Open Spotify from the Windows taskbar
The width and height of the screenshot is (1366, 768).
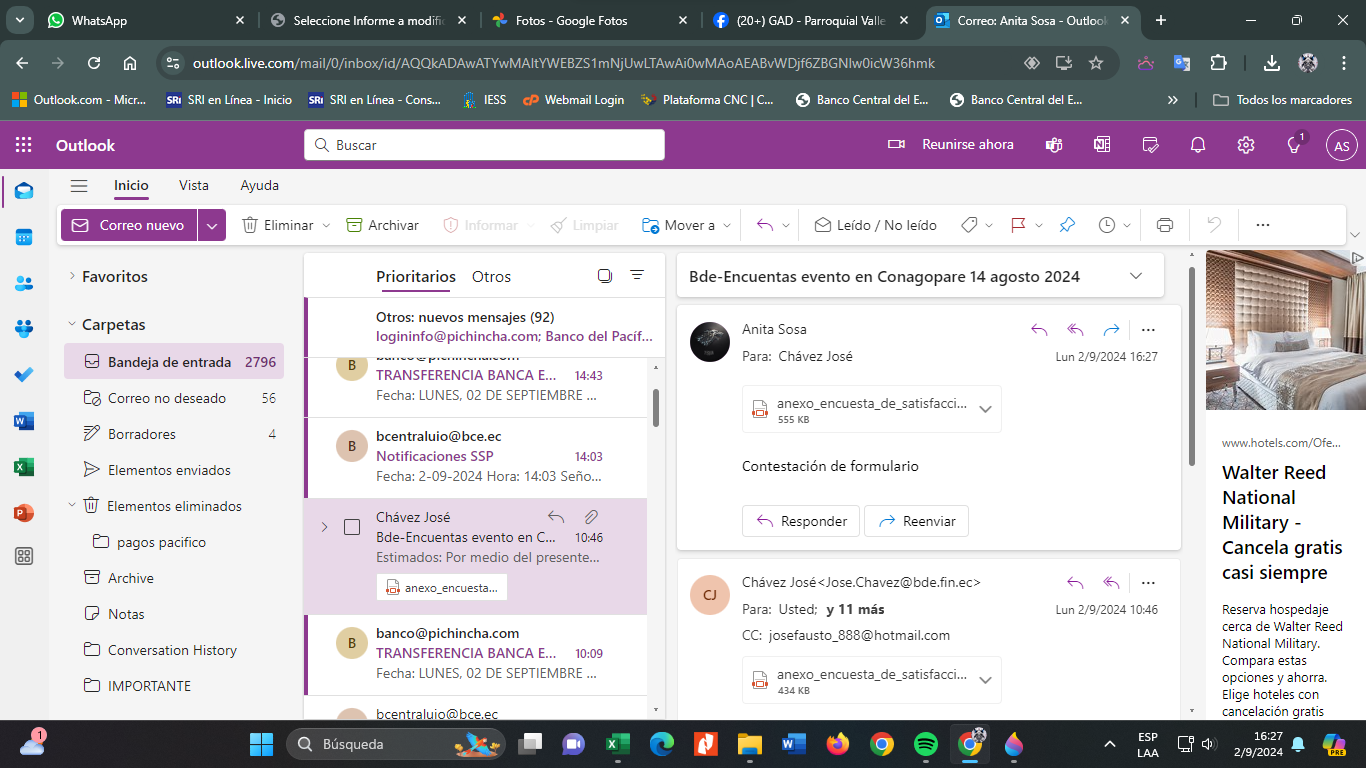tap(925, 744)
